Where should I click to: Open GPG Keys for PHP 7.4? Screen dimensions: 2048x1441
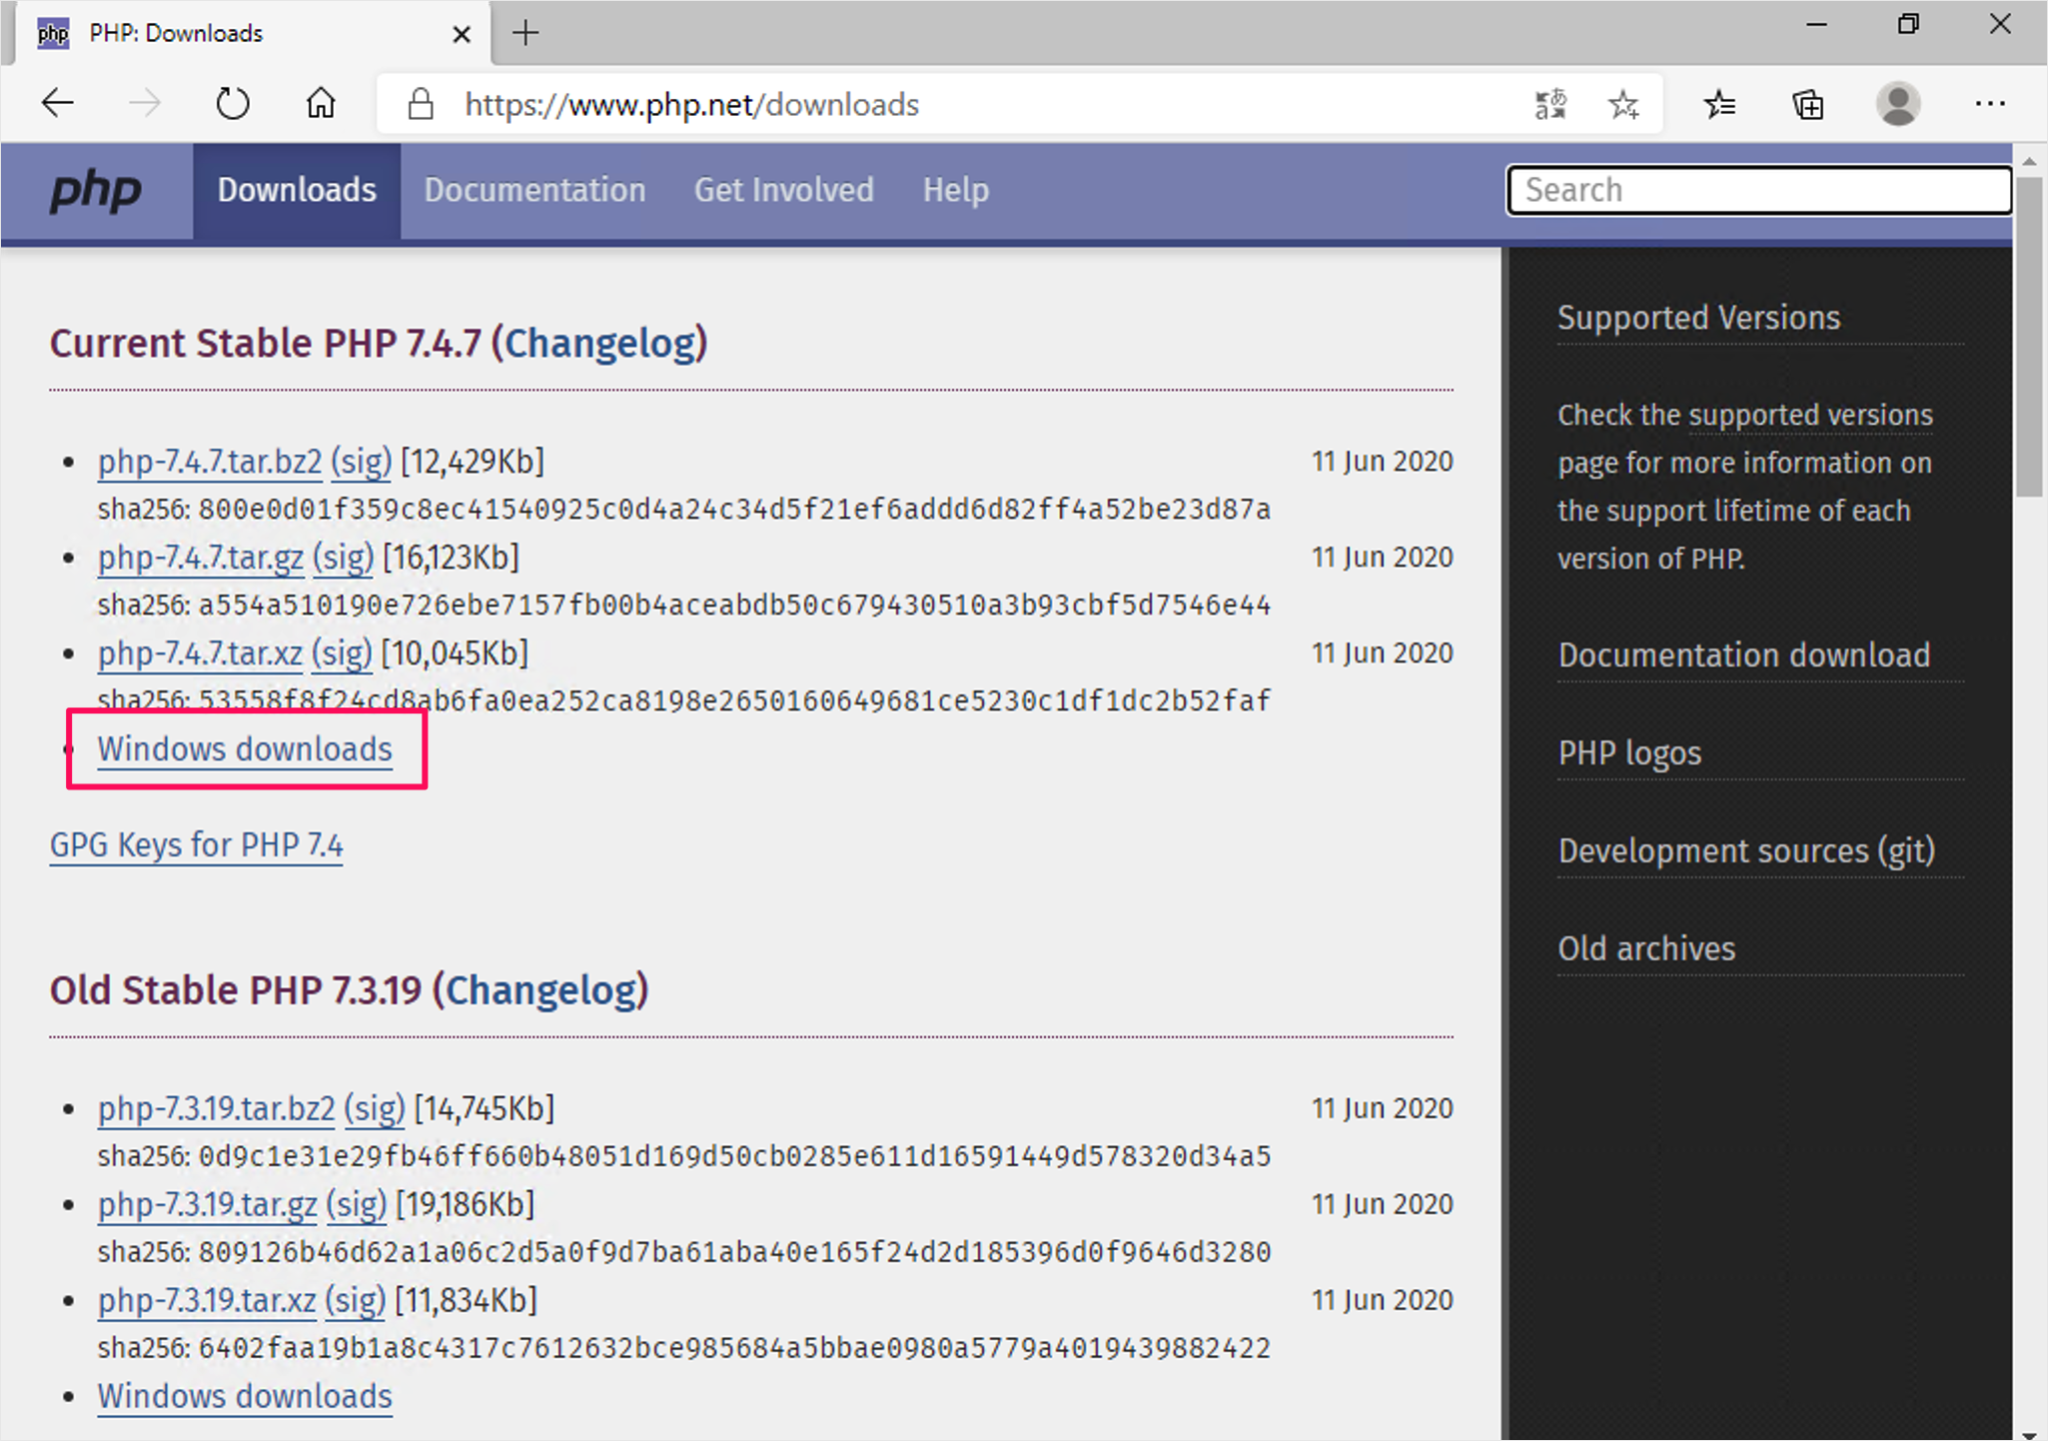pos(196,845)
